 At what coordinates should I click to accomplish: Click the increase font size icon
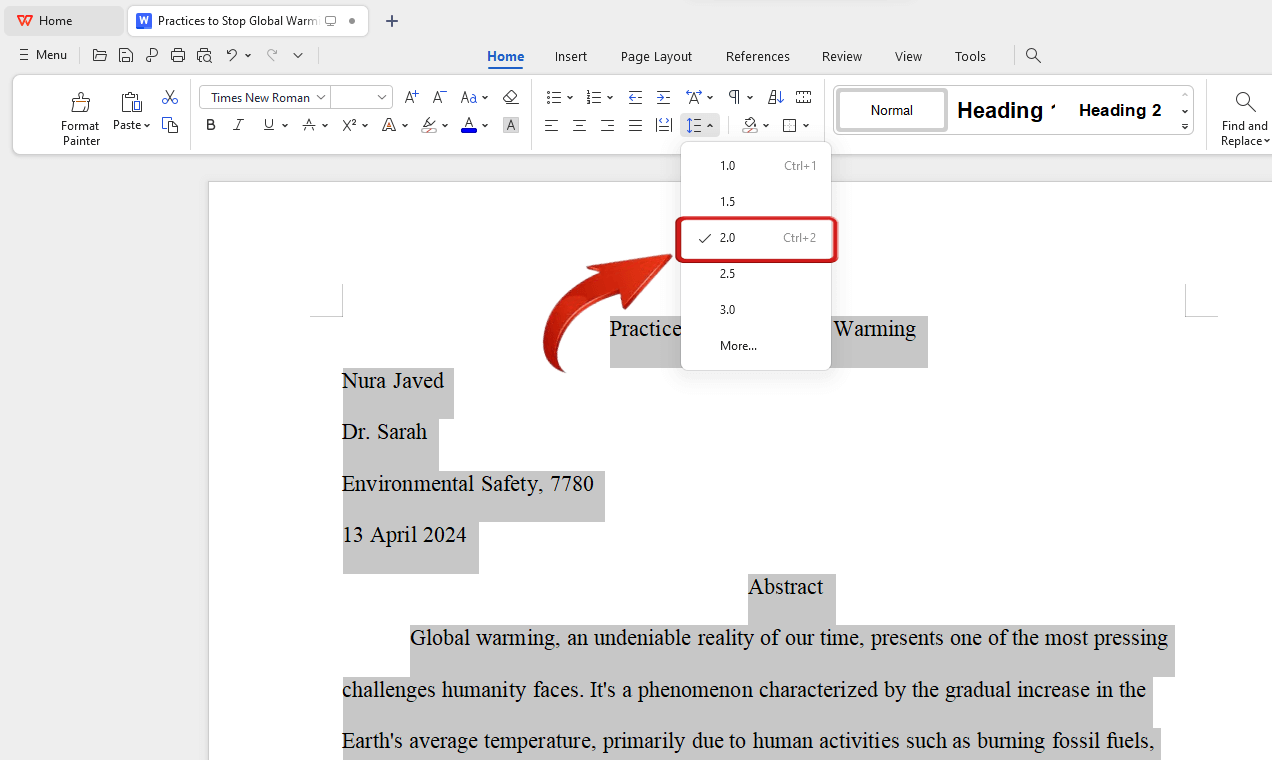[x=411, y=97]
